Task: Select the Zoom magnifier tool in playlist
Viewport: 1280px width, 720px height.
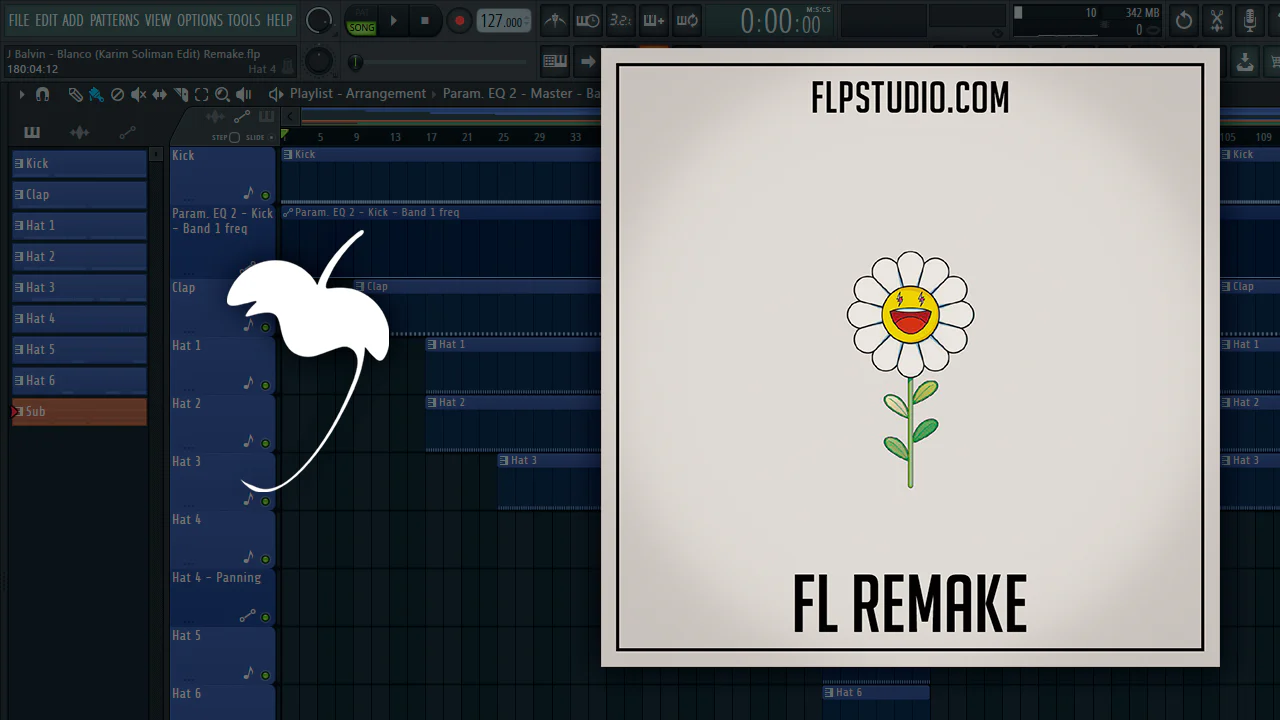Action: (222, 94)
